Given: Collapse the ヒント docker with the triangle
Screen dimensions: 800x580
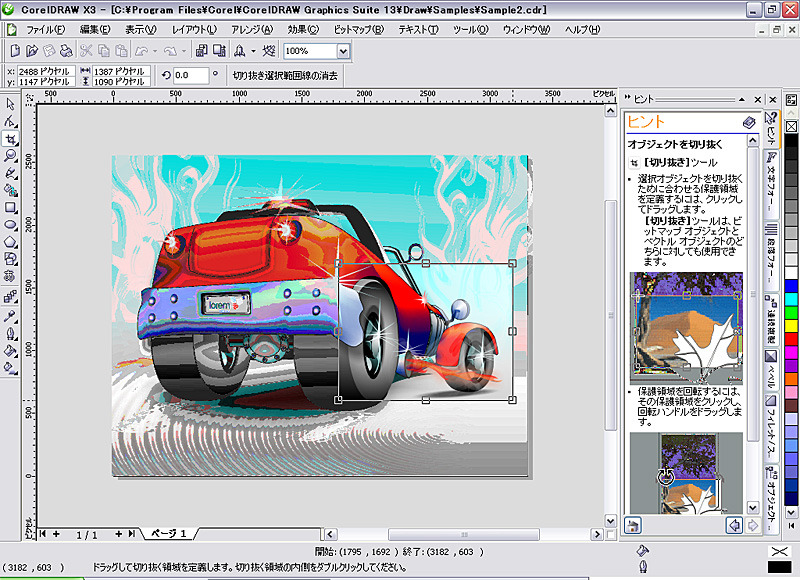Looking at the screenshot, I should [742, 99].
